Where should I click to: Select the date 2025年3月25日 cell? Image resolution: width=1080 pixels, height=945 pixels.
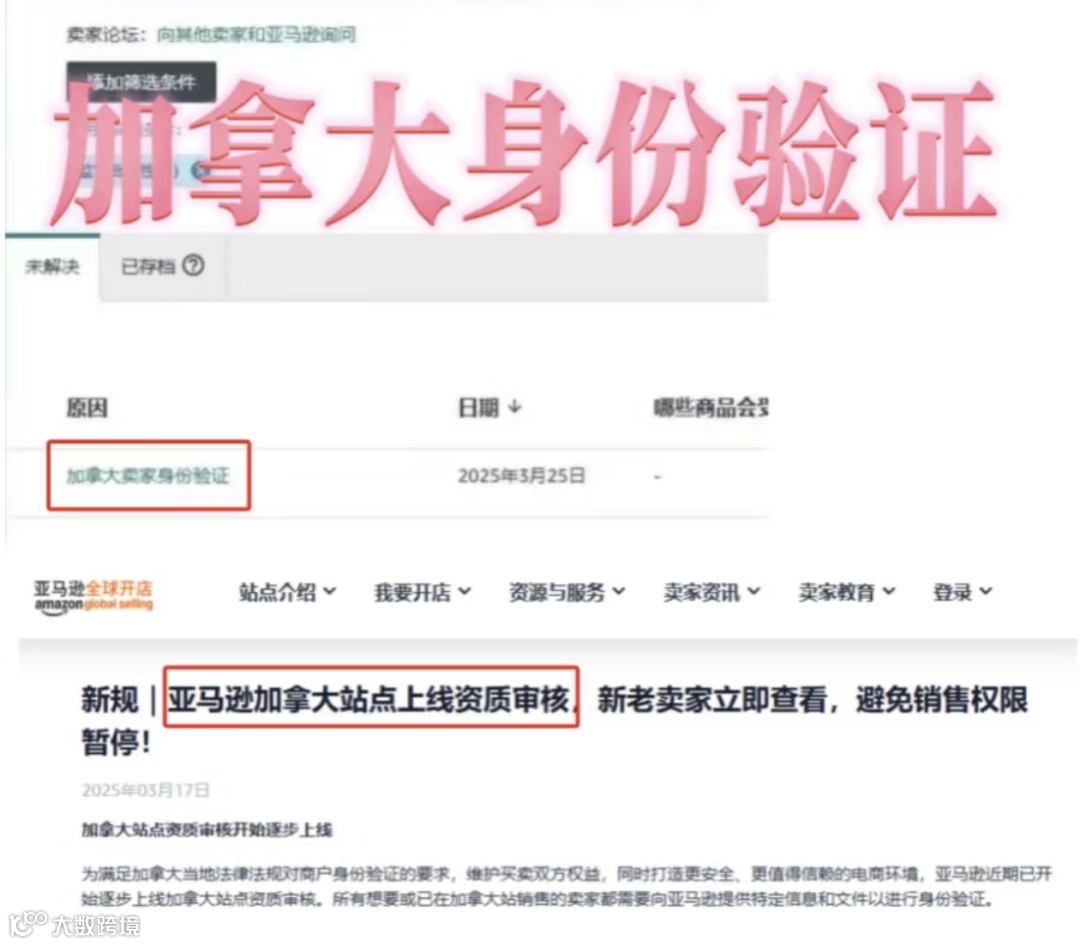point(521,476)
